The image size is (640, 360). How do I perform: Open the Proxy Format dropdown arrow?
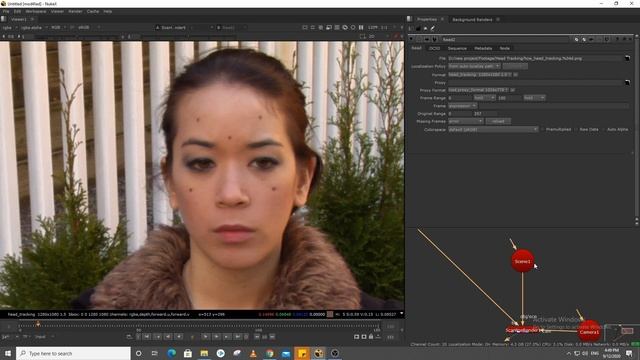tap(513, 90)
